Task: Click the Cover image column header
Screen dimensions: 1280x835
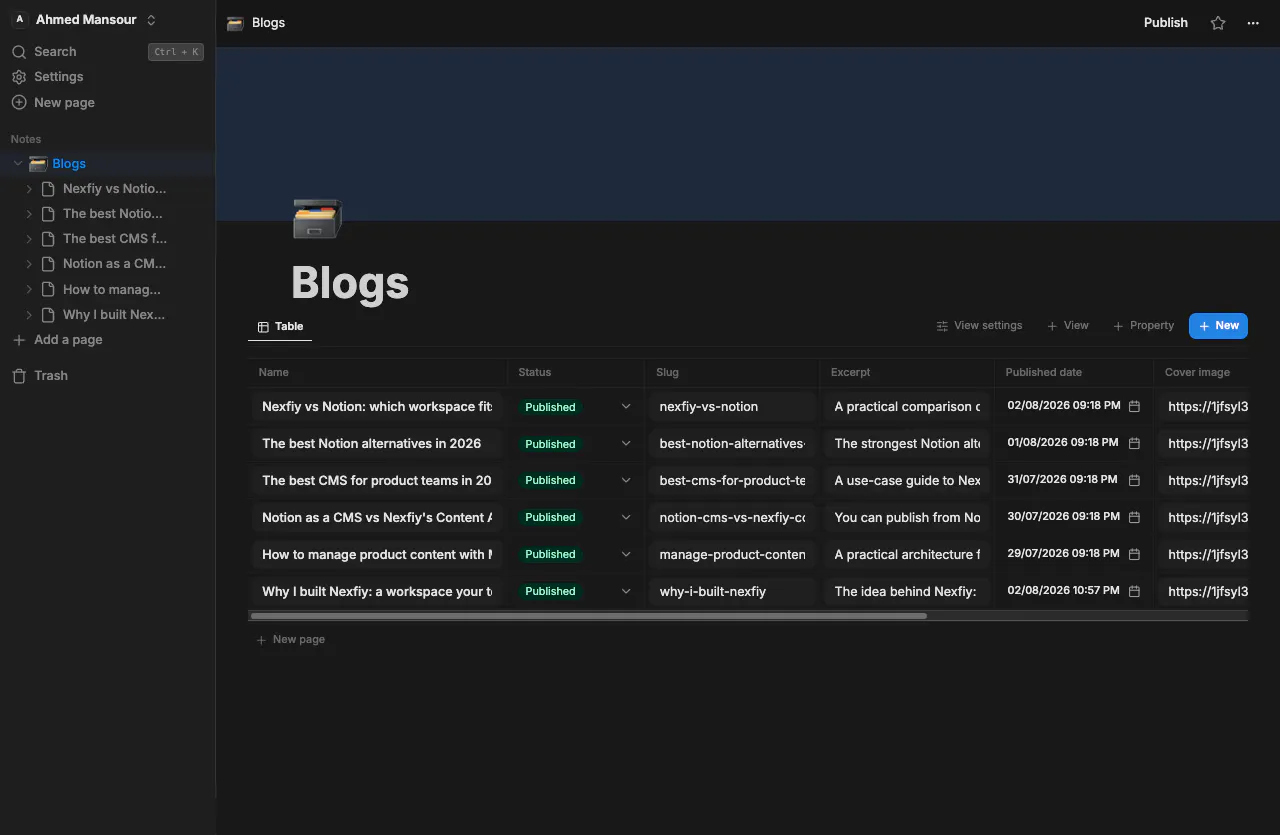Action: coord(1201,372)
